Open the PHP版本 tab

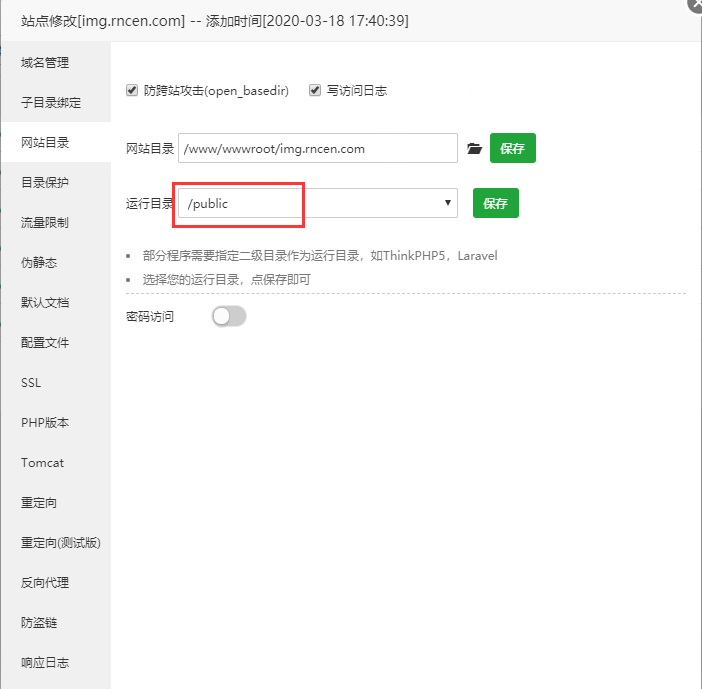[x=56, y=422]
